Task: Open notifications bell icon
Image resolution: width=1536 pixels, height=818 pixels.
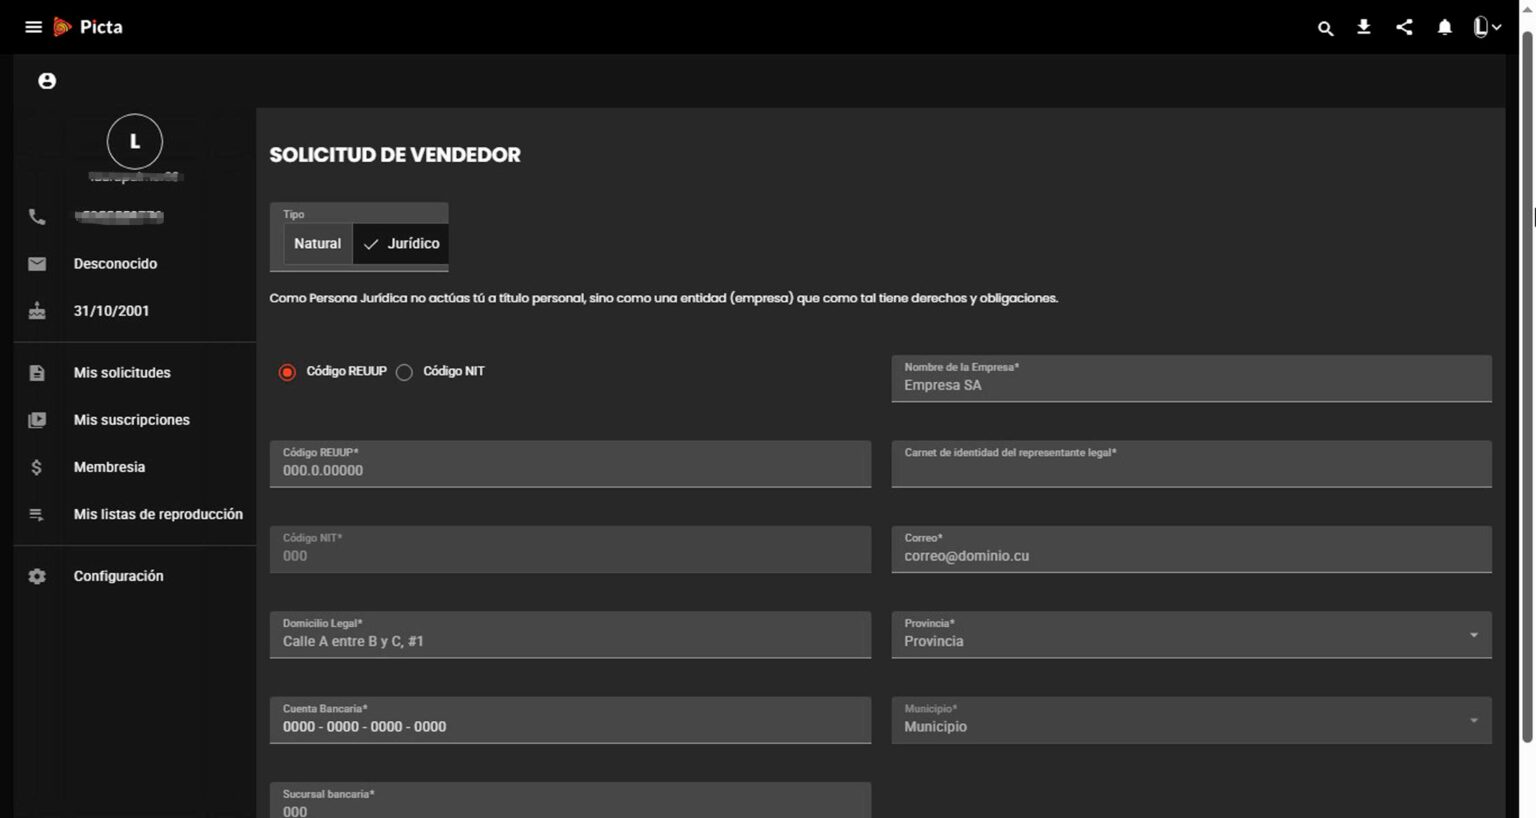Action: point(1444,27)
